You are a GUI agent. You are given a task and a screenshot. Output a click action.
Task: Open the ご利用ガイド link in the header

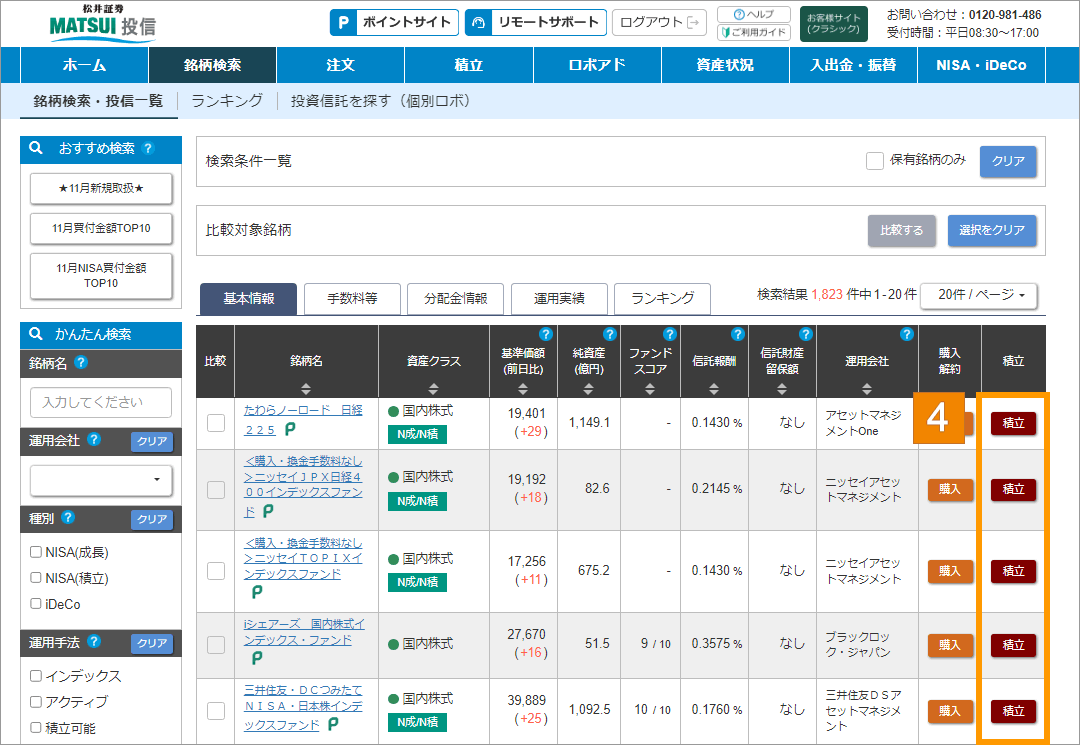coord(754,32)
